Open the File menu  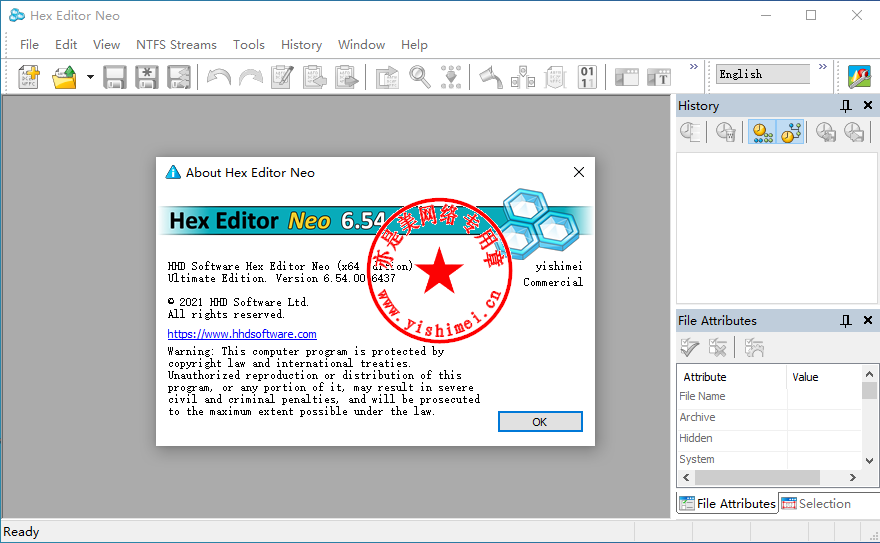tap(29, 45)
